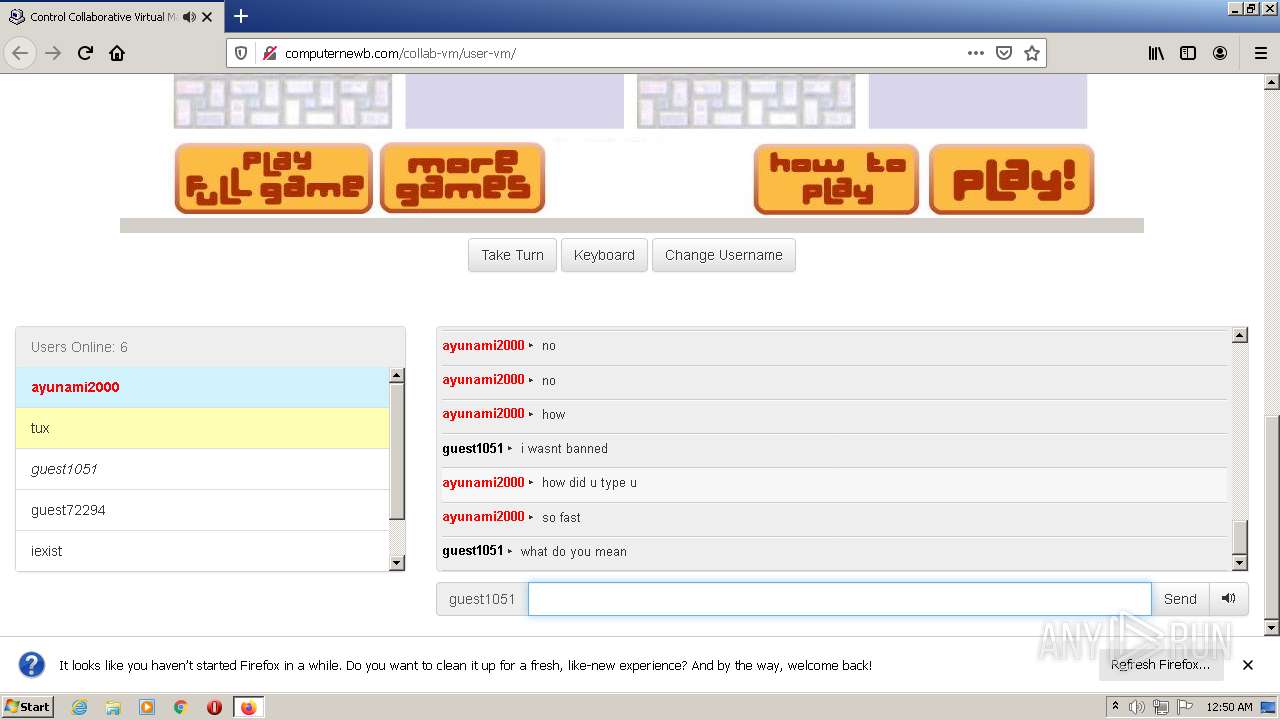The height and width of the screenshot is (720, 1280).
Task: Open Opera from taskbar
Action: tap(214, 707)
